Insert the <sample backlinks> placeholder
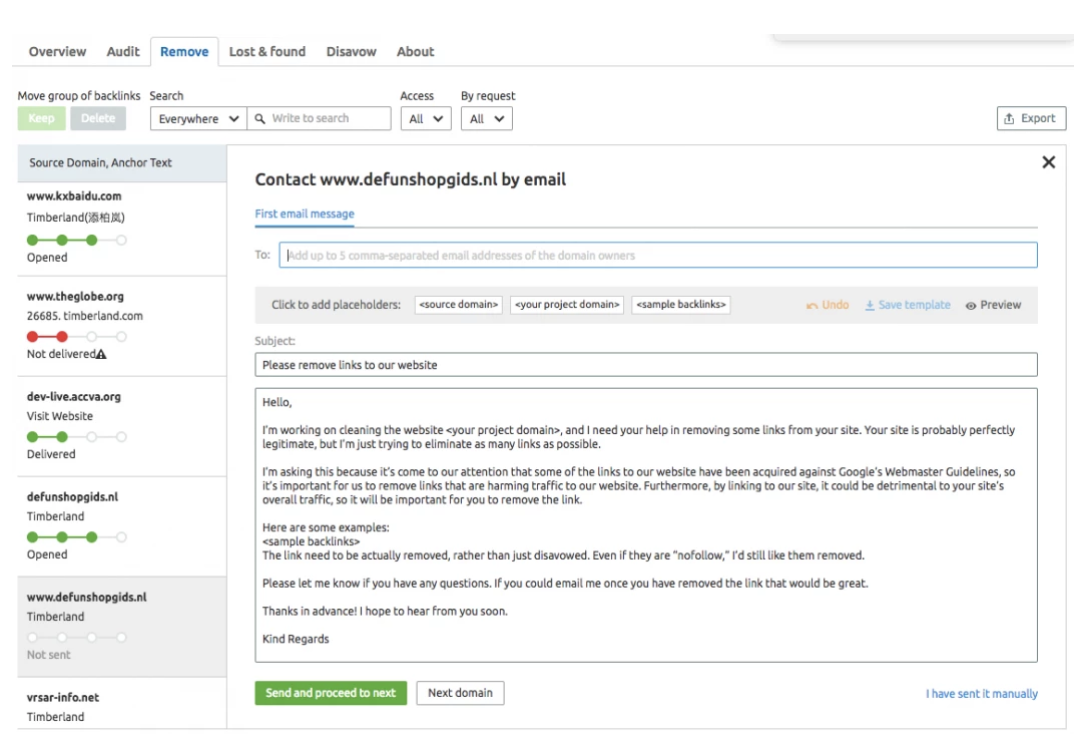This screenshot has width=1088, height=750. click(x=680, y=305)
